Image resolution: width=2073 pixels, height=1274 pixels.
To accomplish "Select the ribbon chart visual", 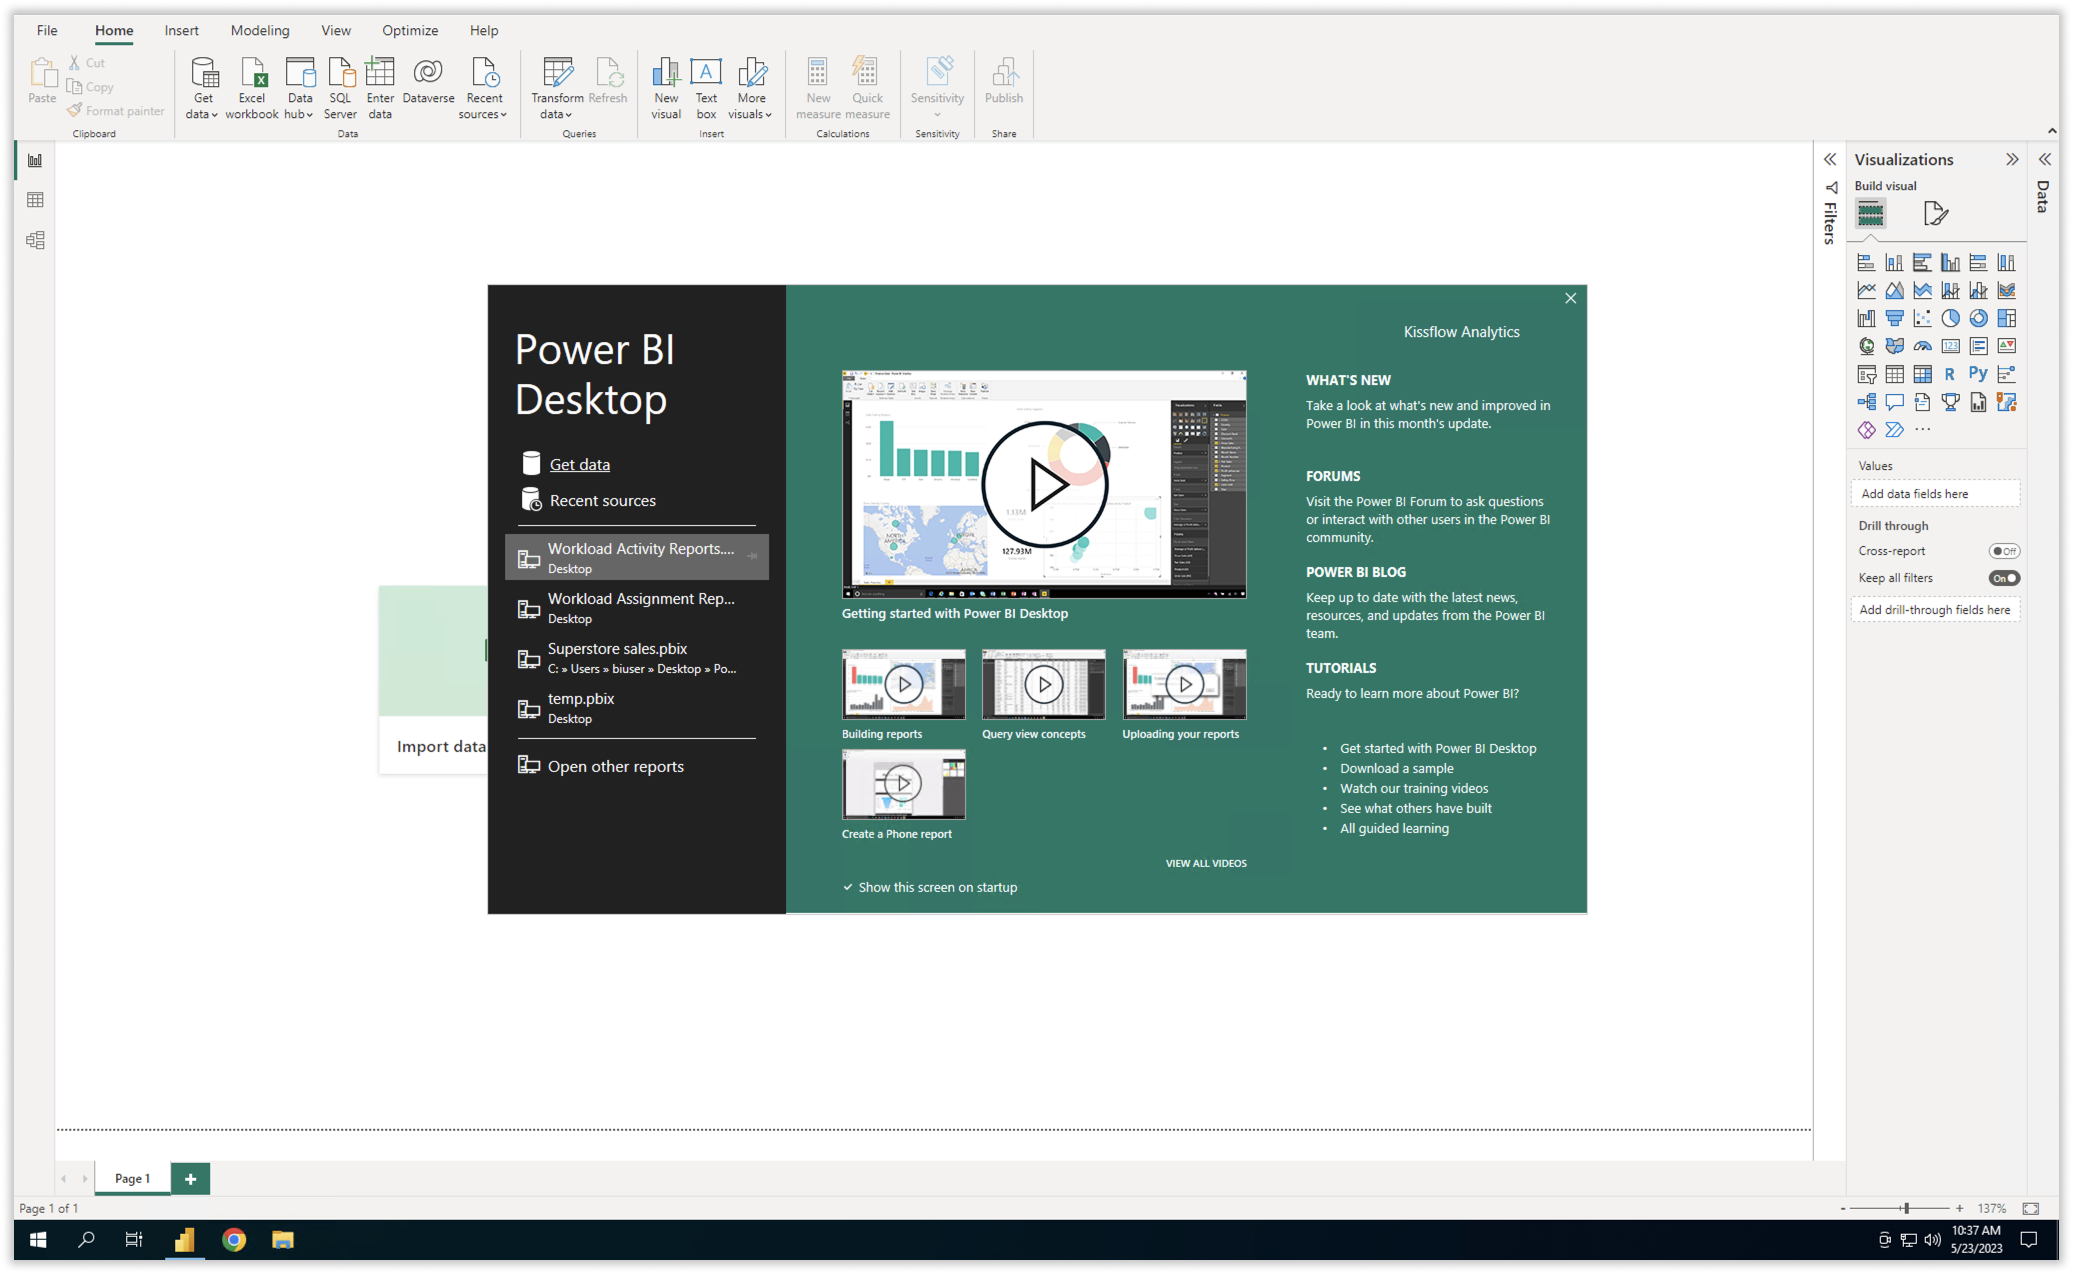I will pos(2006,290).
